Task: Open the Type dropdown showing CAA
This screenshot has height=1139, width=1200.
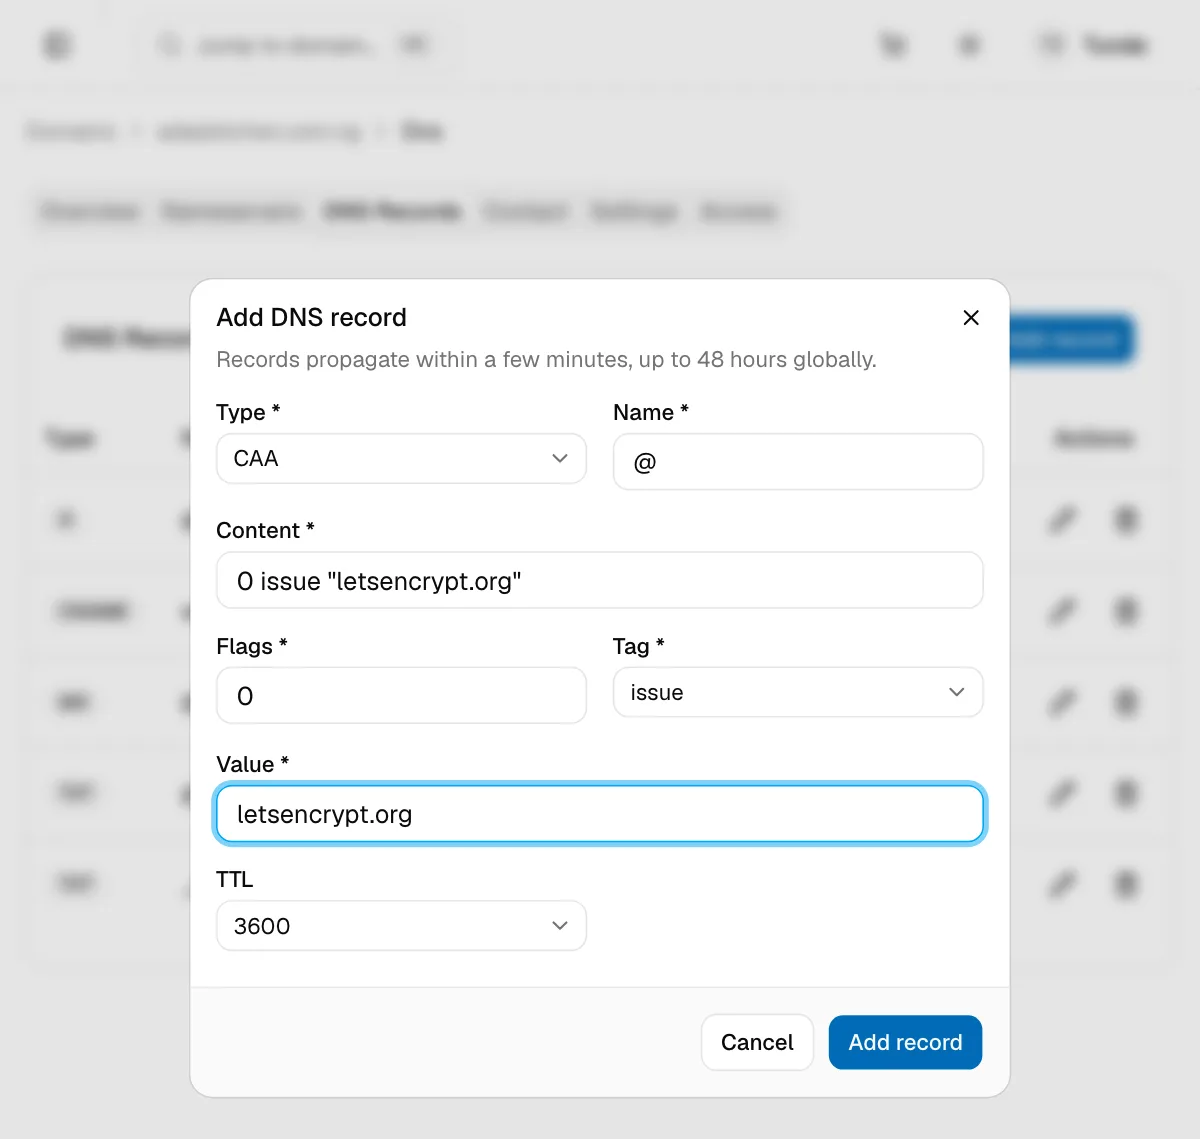Action: [x=401, y=459]
